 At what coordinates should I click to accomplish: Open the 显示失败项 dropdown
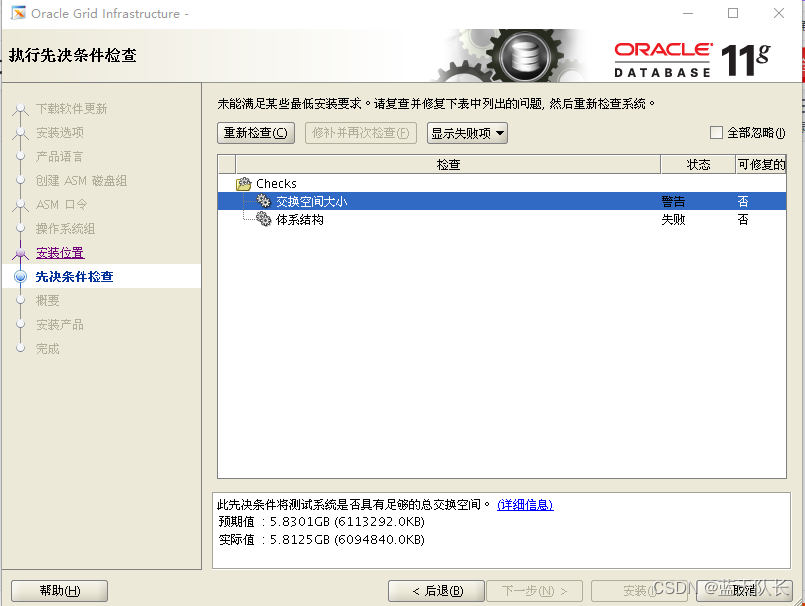[x=467, y=133]
